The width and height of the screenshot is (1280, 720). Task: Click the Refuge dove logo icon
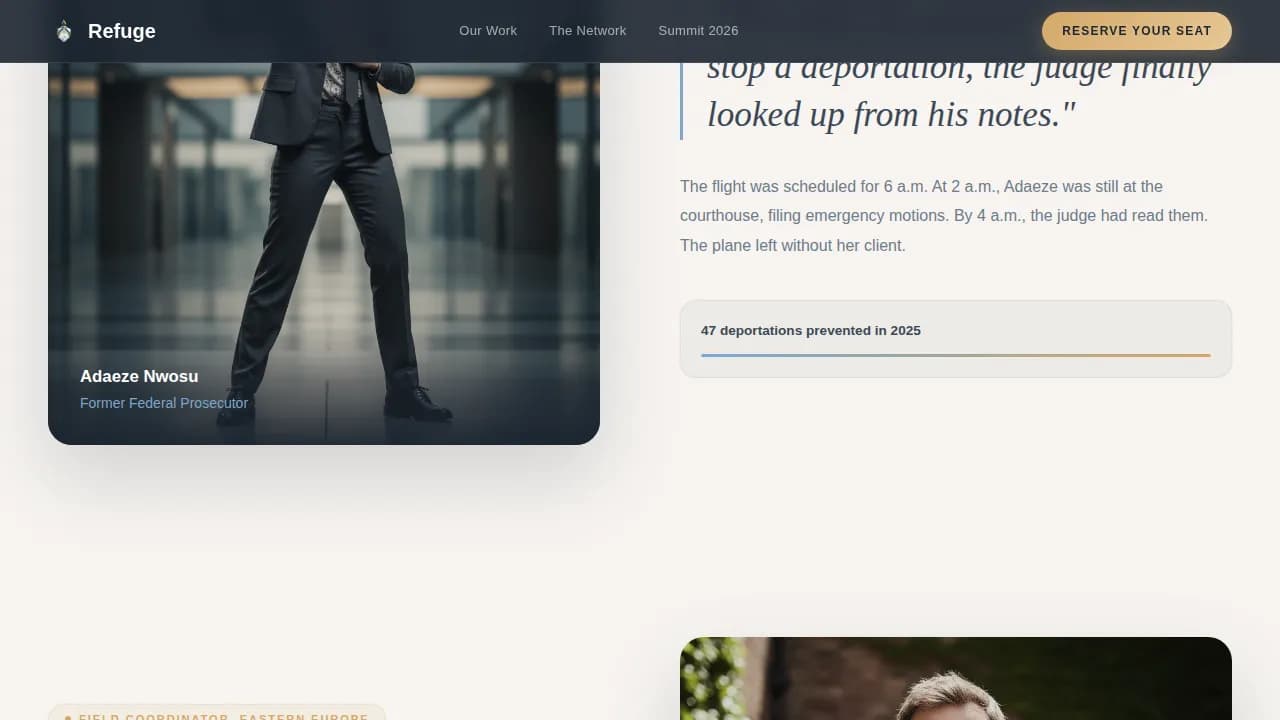coord(63,30)
